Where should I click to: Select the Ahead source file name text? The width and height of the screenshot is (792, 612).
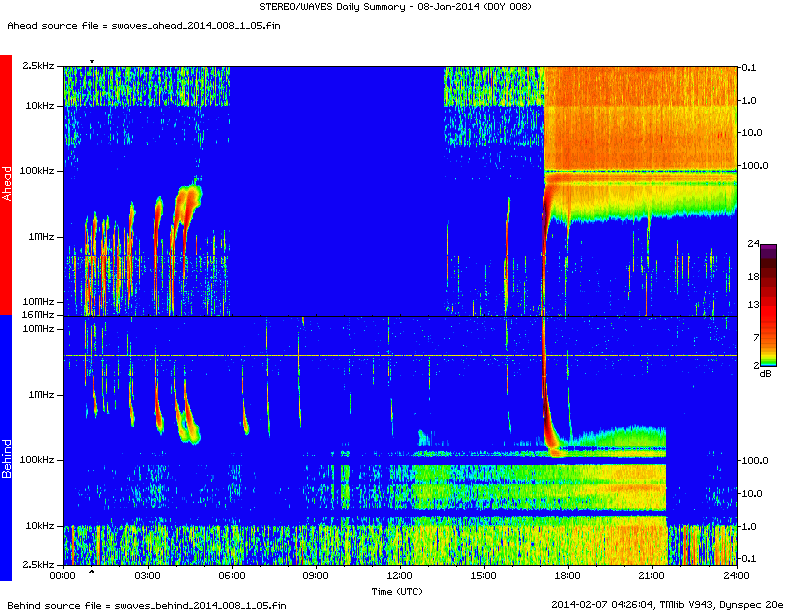click(x=195, y=25)
